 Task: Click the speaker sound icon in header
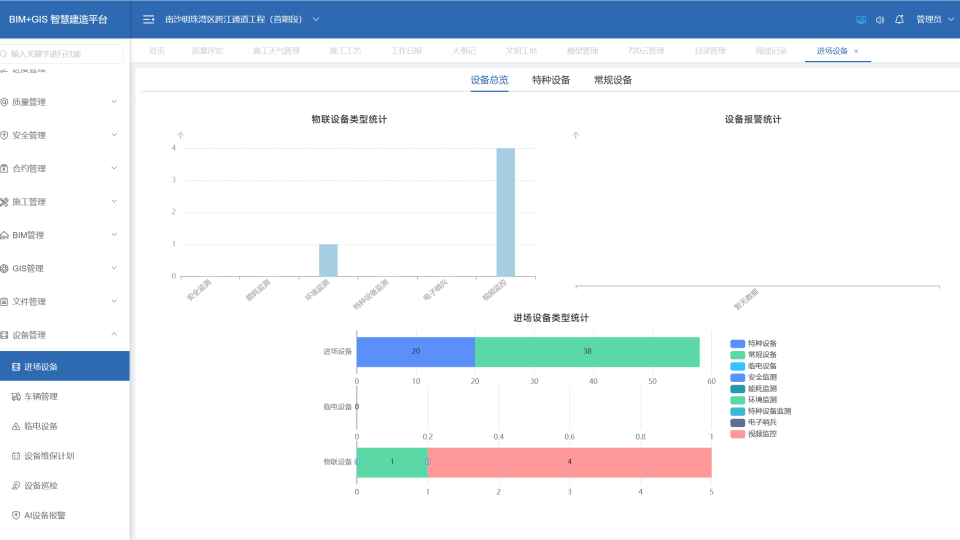click(880, 19)
